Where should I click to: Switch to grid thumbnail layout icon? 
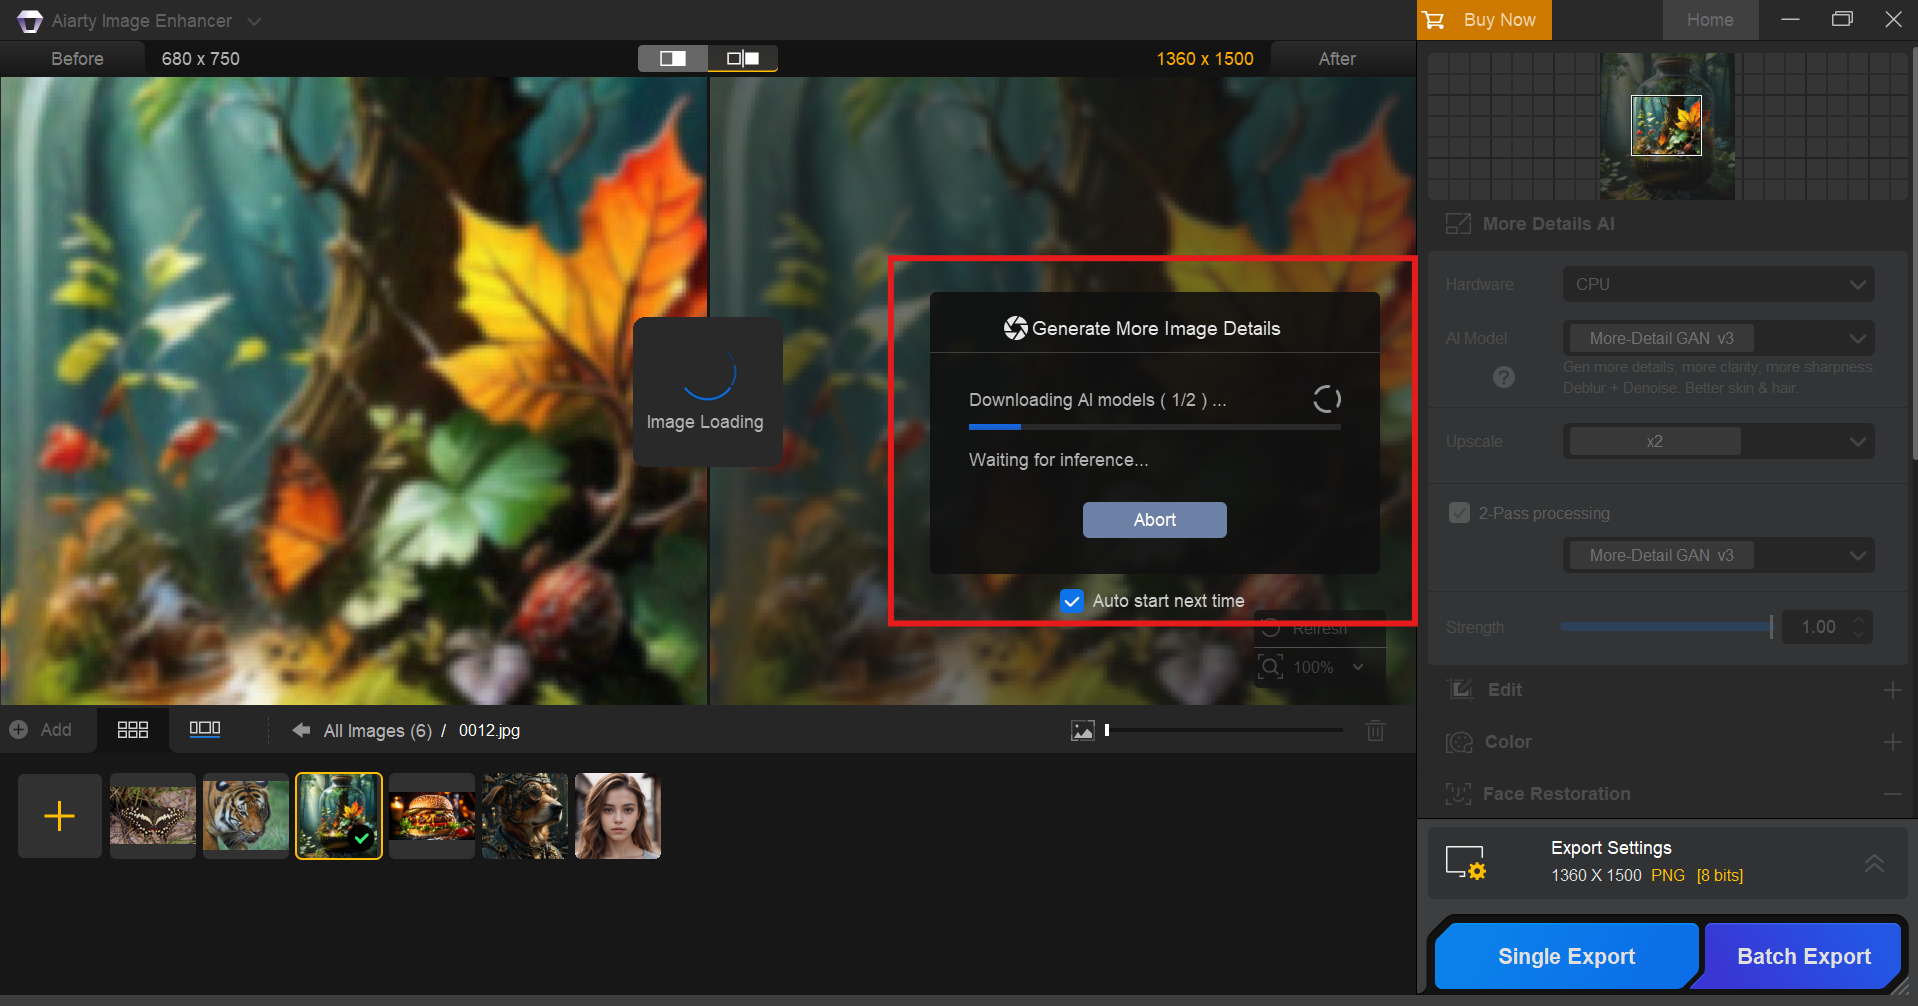pos(133,730)
